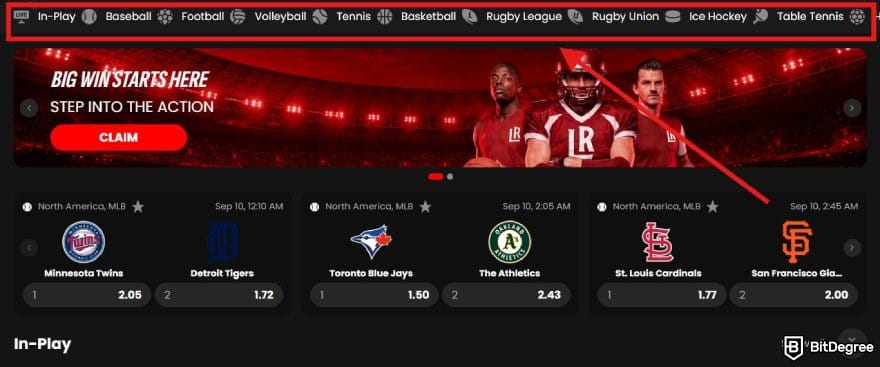
Task: Click the Volleyball icon in navigation
Action: [x=238, y=17]
